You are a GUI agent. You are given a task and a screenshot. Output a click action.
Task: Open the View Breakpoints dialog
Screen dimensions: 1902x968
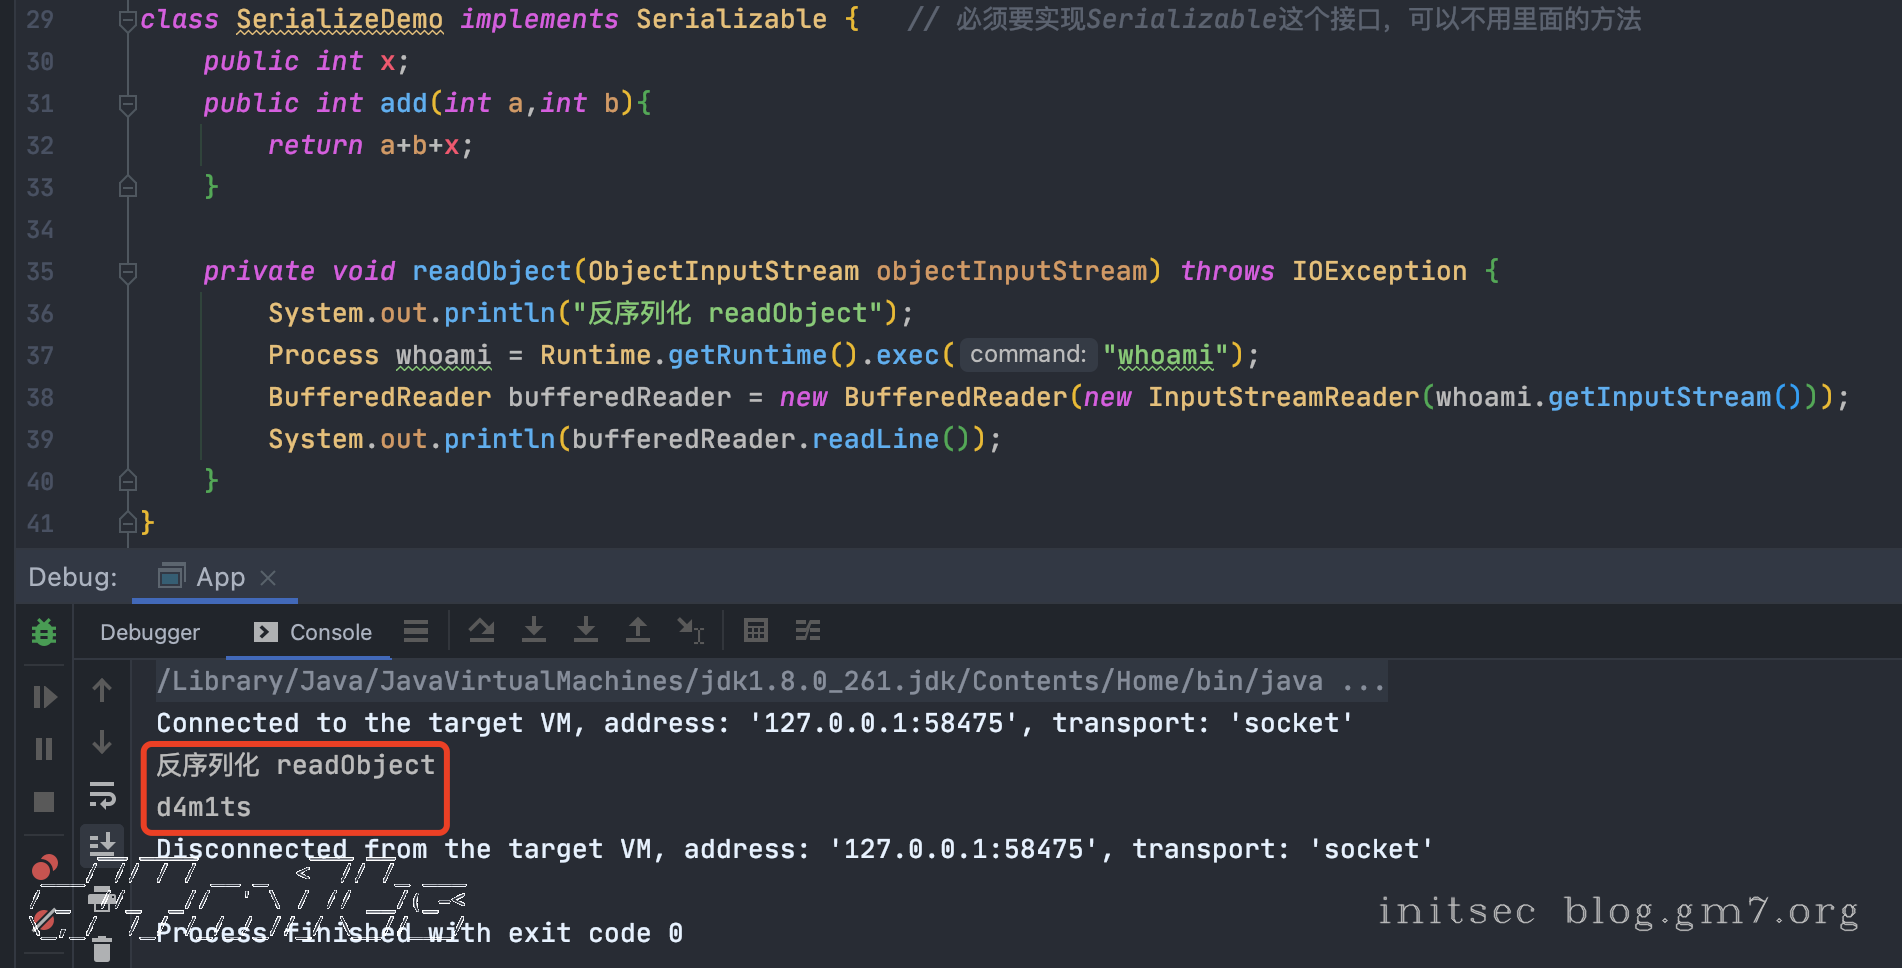[44, 867]
